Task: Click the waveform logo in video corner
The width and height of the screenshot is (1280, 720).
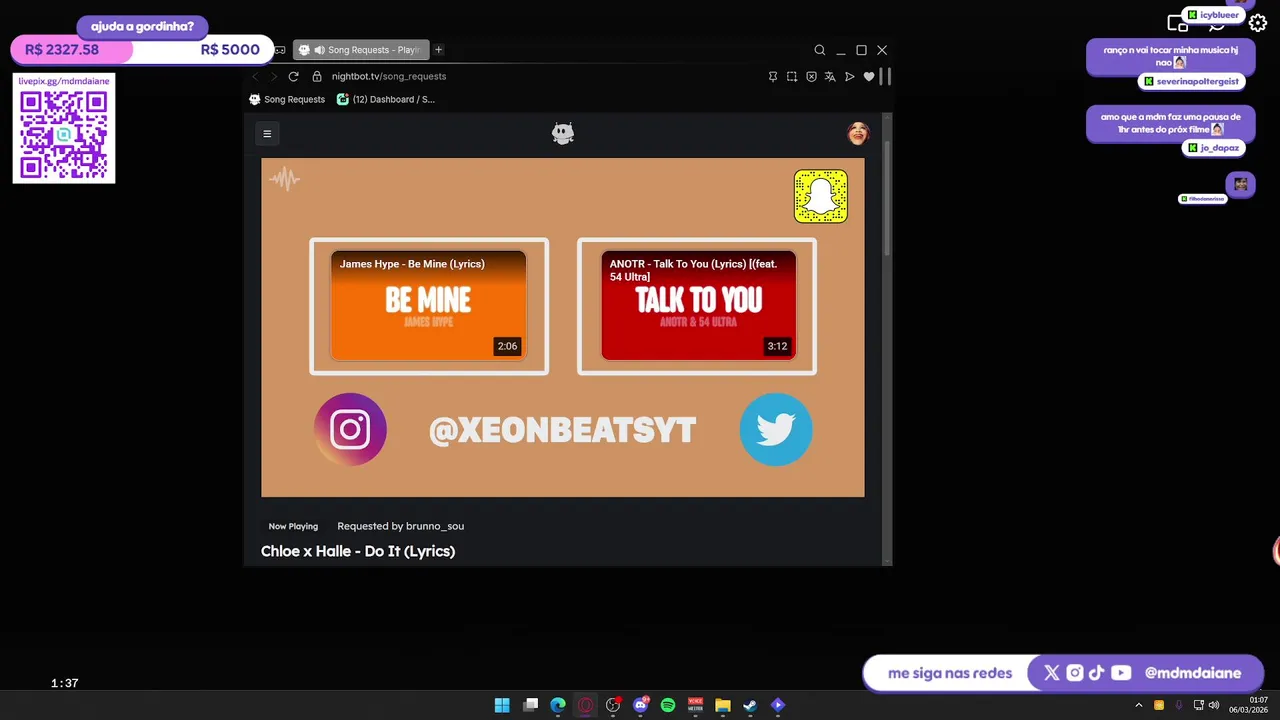Action: [x=285, y=179]
